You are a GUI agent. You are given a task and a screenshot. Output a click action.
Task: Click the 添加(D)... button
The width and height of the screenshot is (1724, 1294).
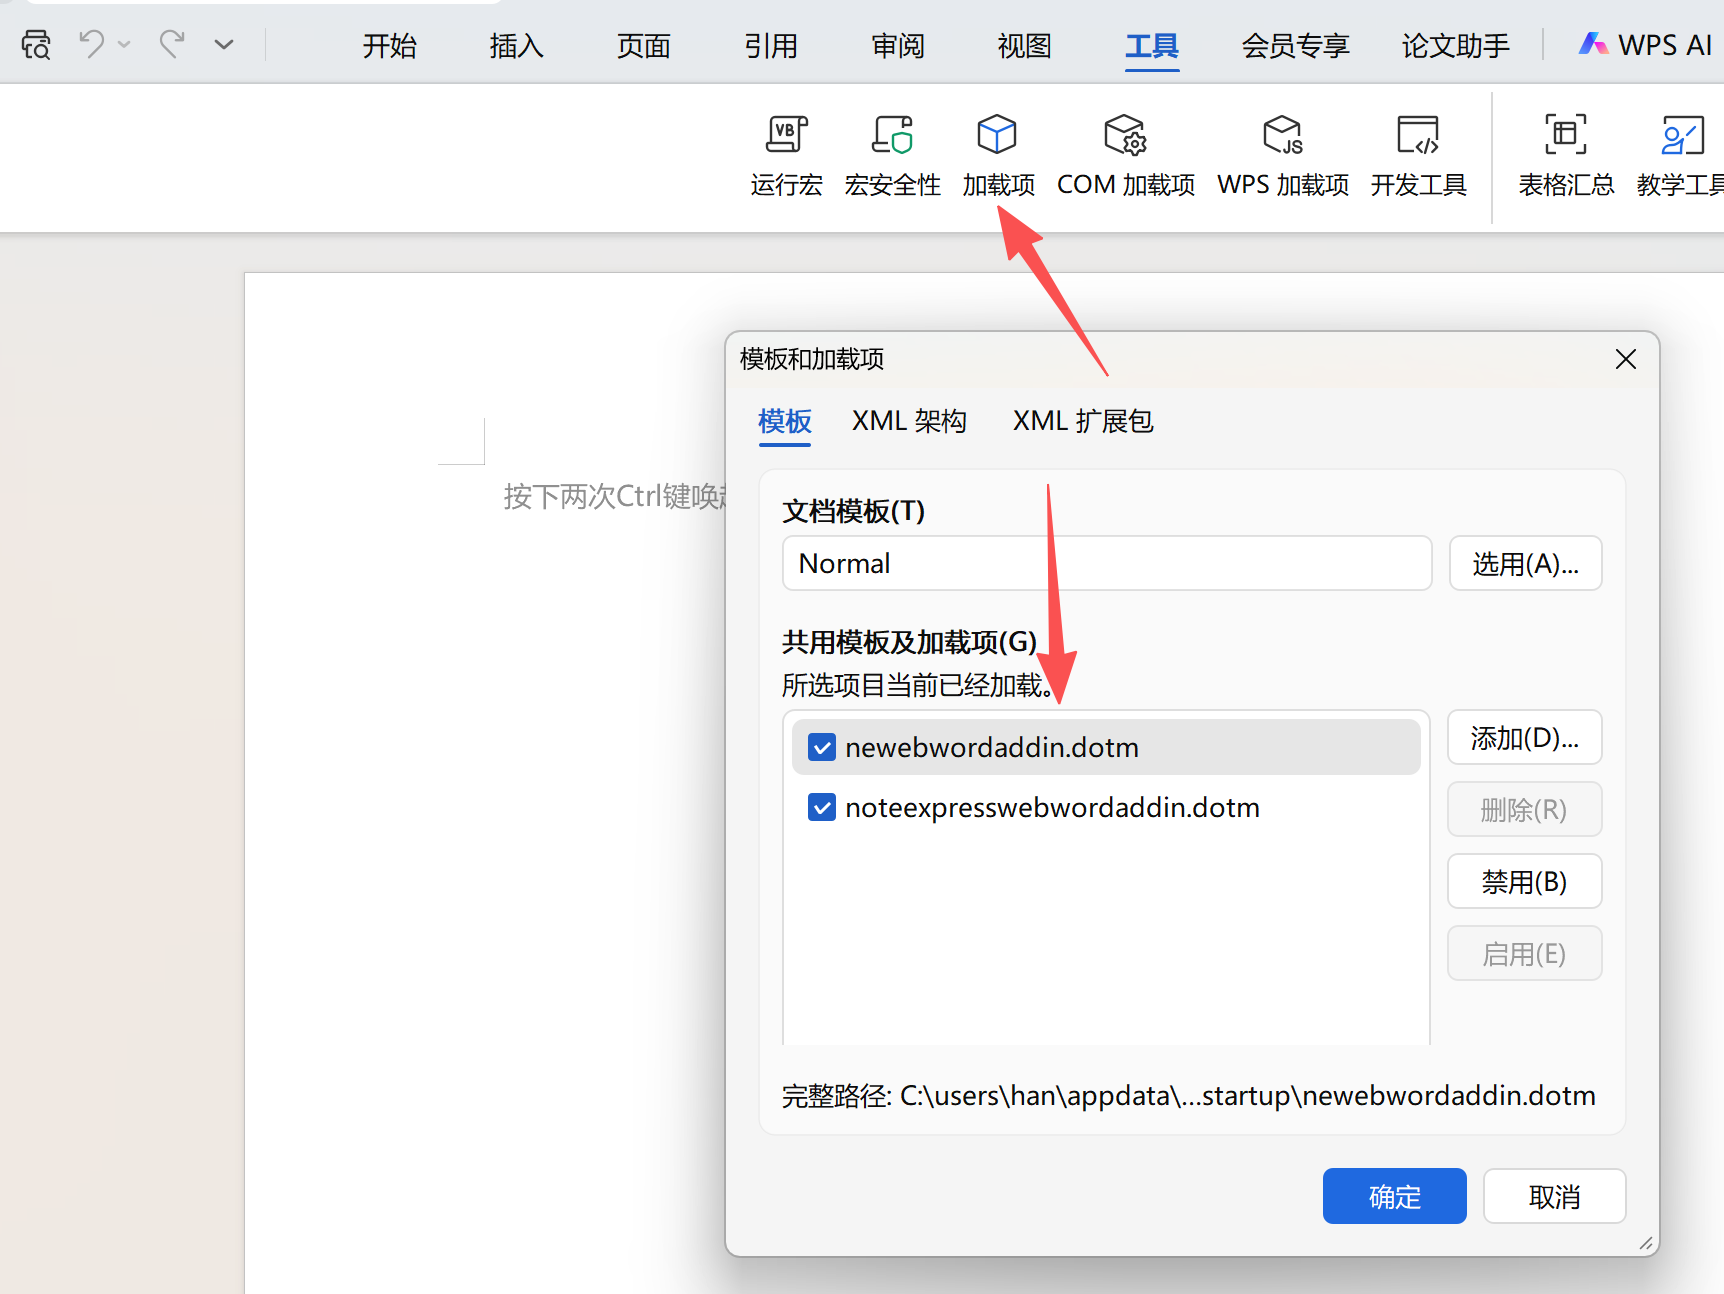(x=1525, y=738)
